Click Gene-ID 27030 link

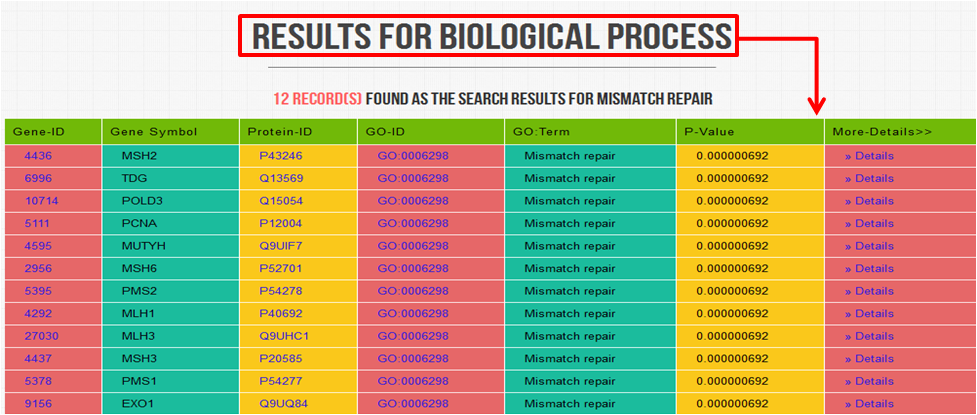[41, 336]
